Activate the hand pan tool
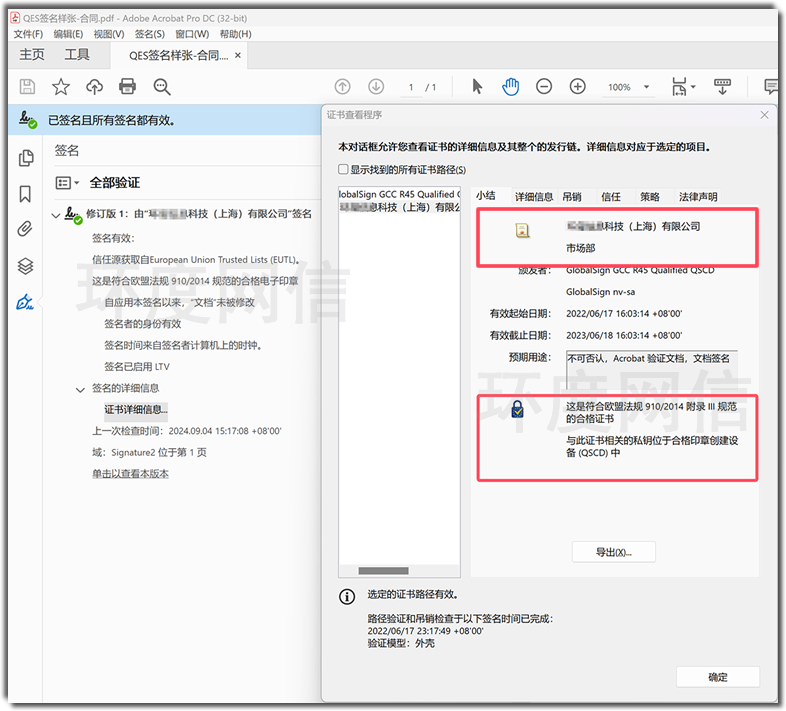The image size is (786, 711). pyautogui.click(x=510, y=87)
